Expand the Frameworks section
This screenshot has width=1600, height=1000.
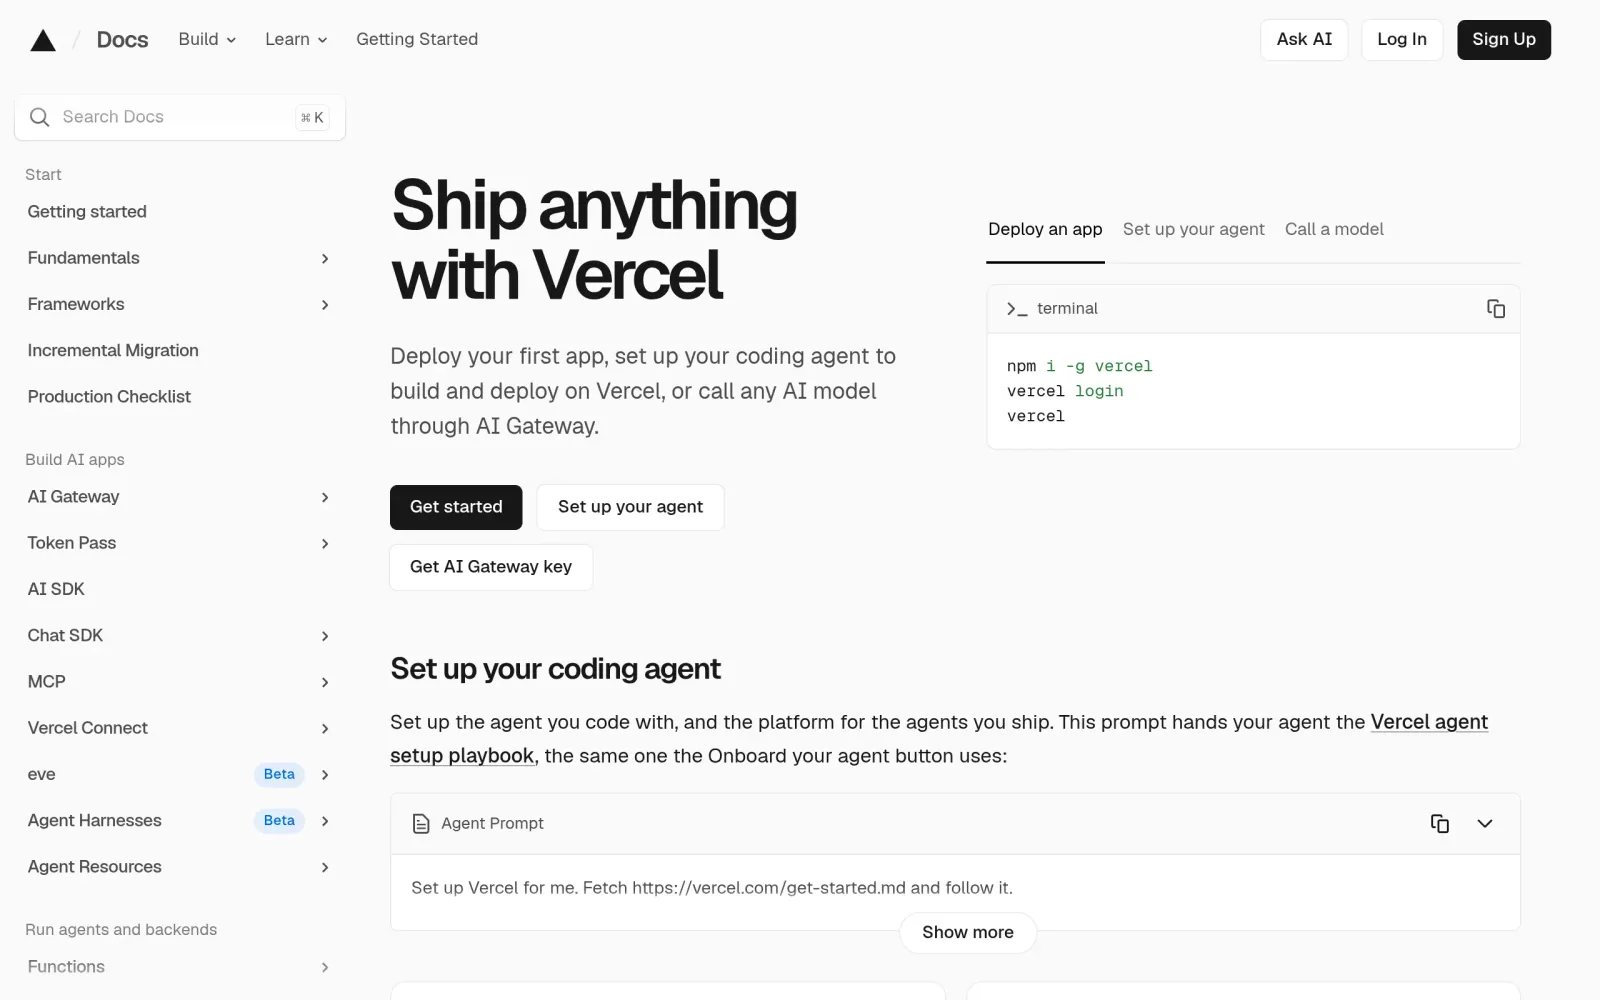click(x=325, y=304)
